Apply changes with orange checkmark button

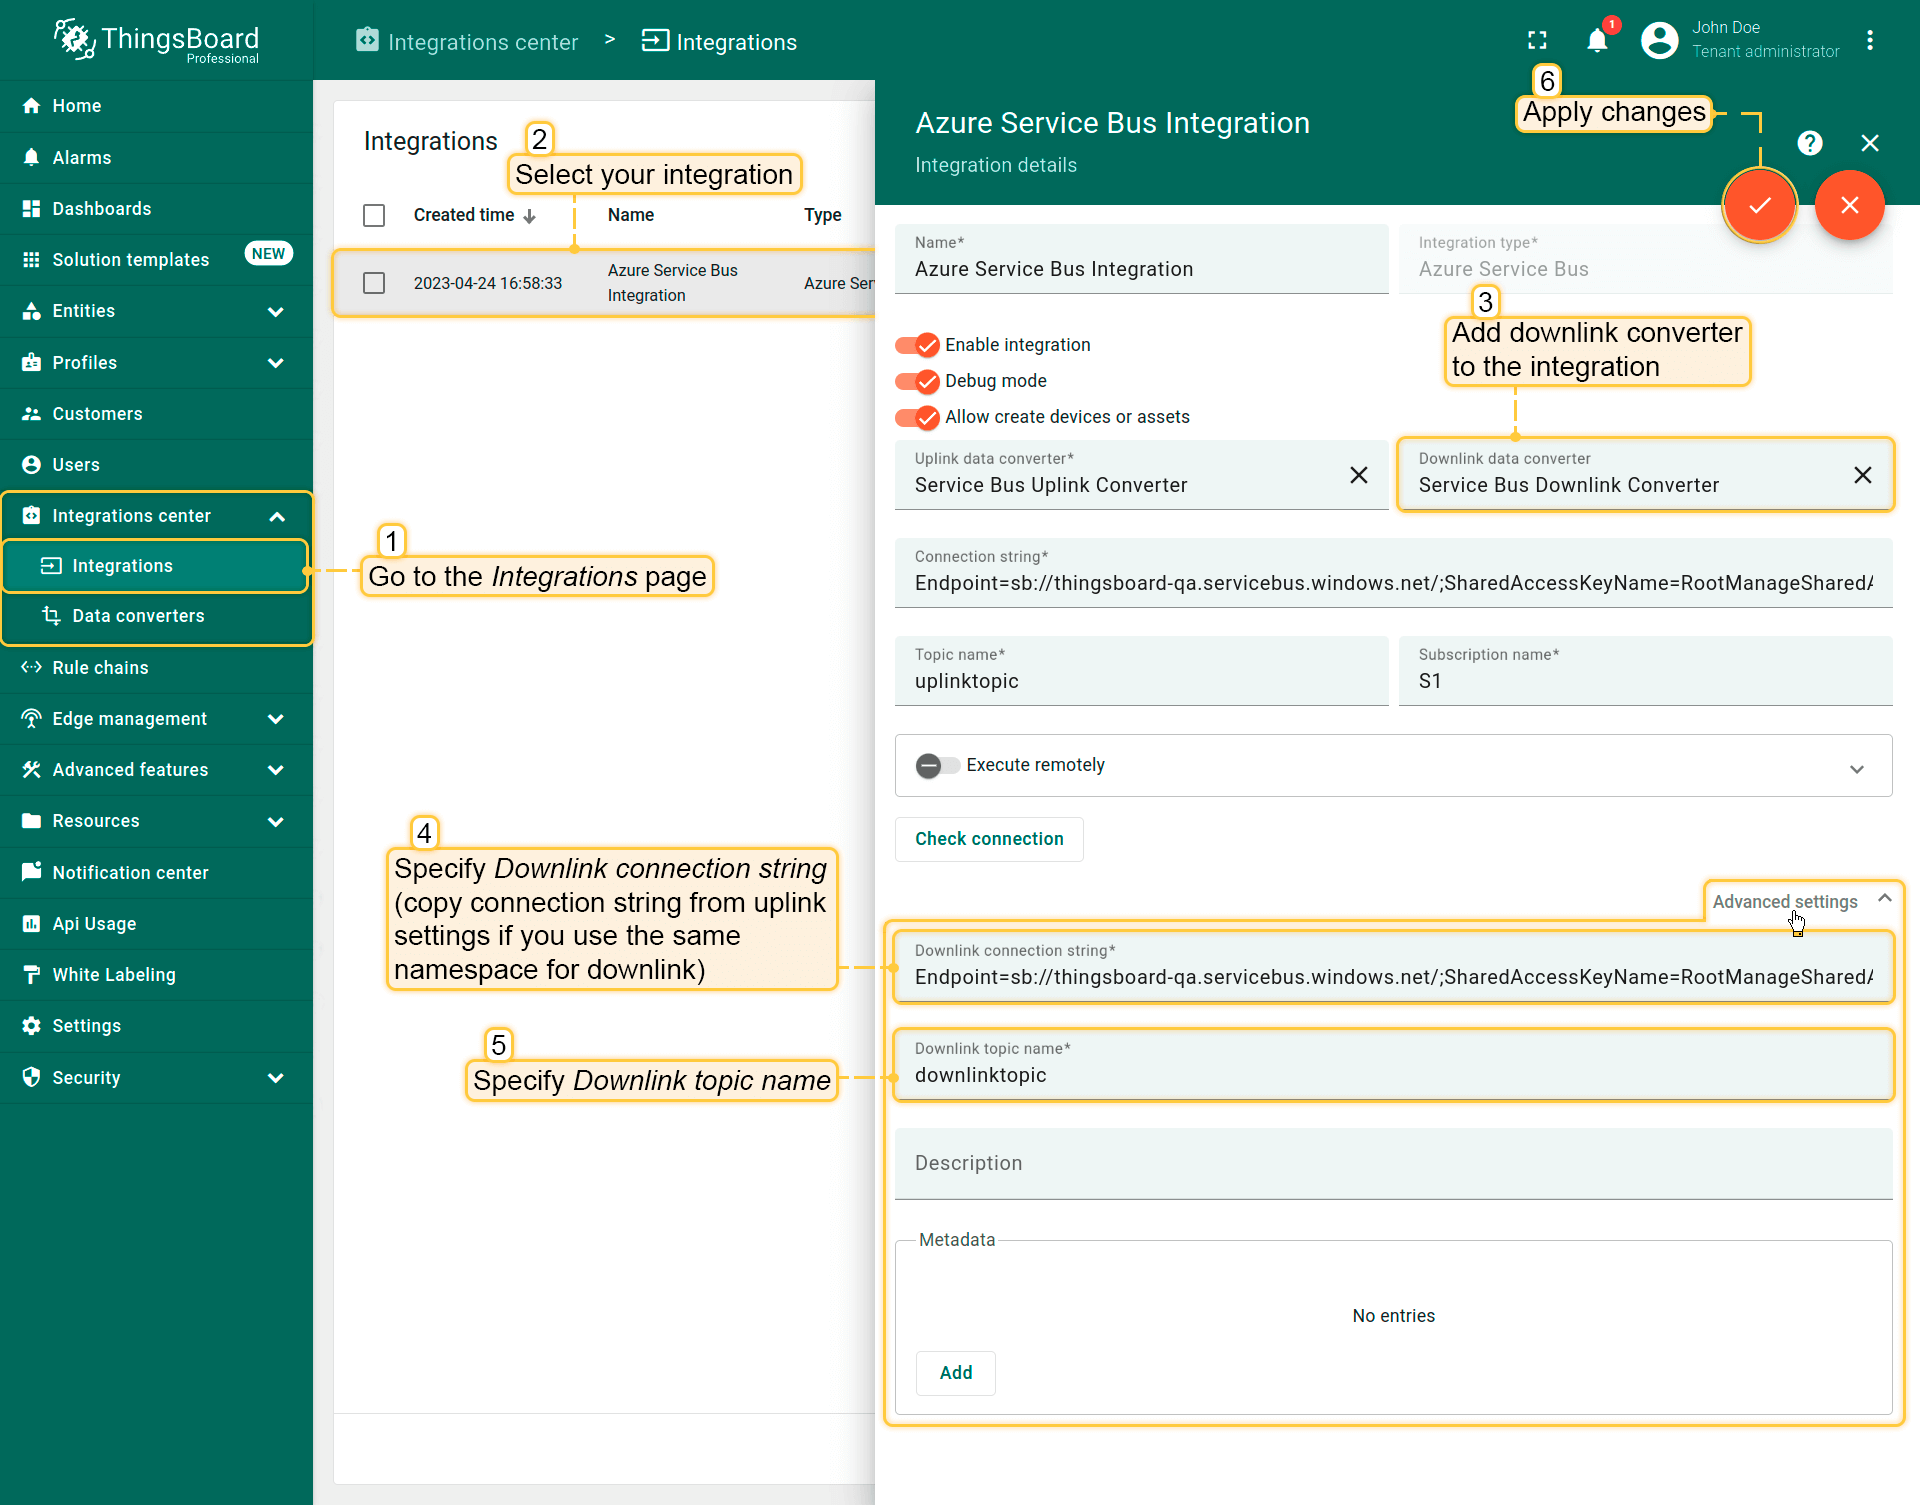click(1759, 205)
